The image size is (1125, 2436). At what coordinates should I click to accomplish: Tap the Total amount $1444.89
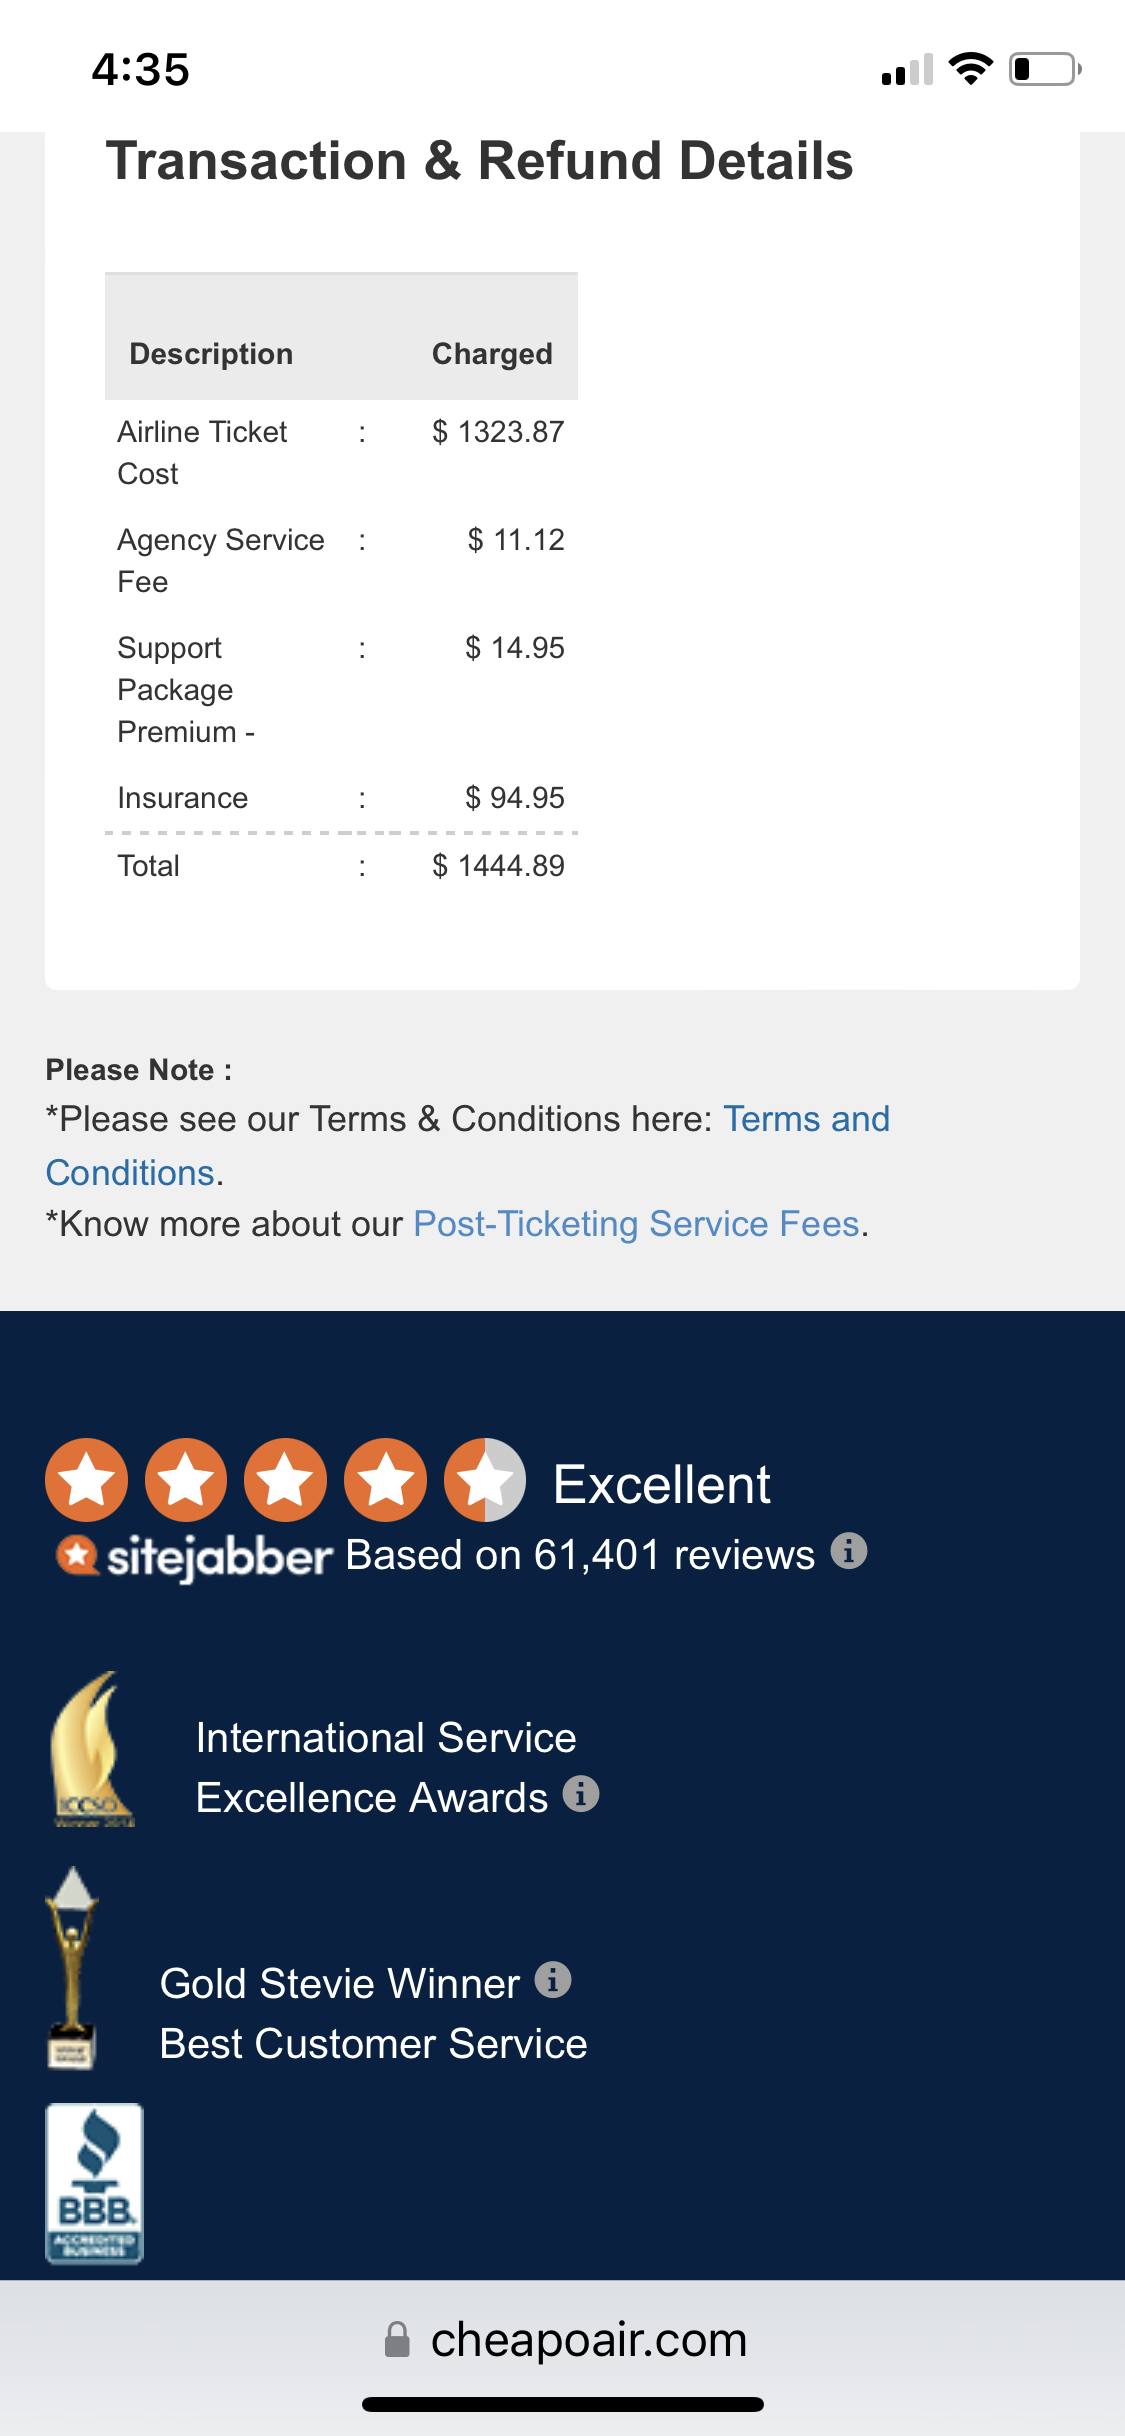tap(498, 866)
